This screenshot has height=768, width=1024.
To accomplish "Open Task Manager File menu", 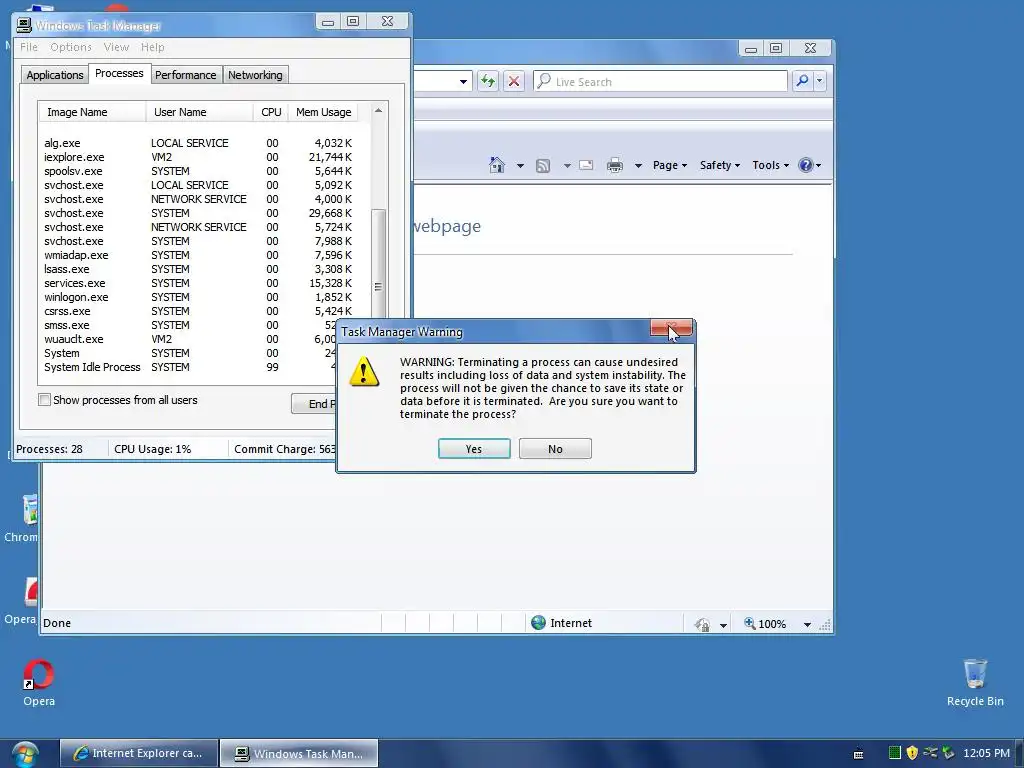I will tap(29, 47).
